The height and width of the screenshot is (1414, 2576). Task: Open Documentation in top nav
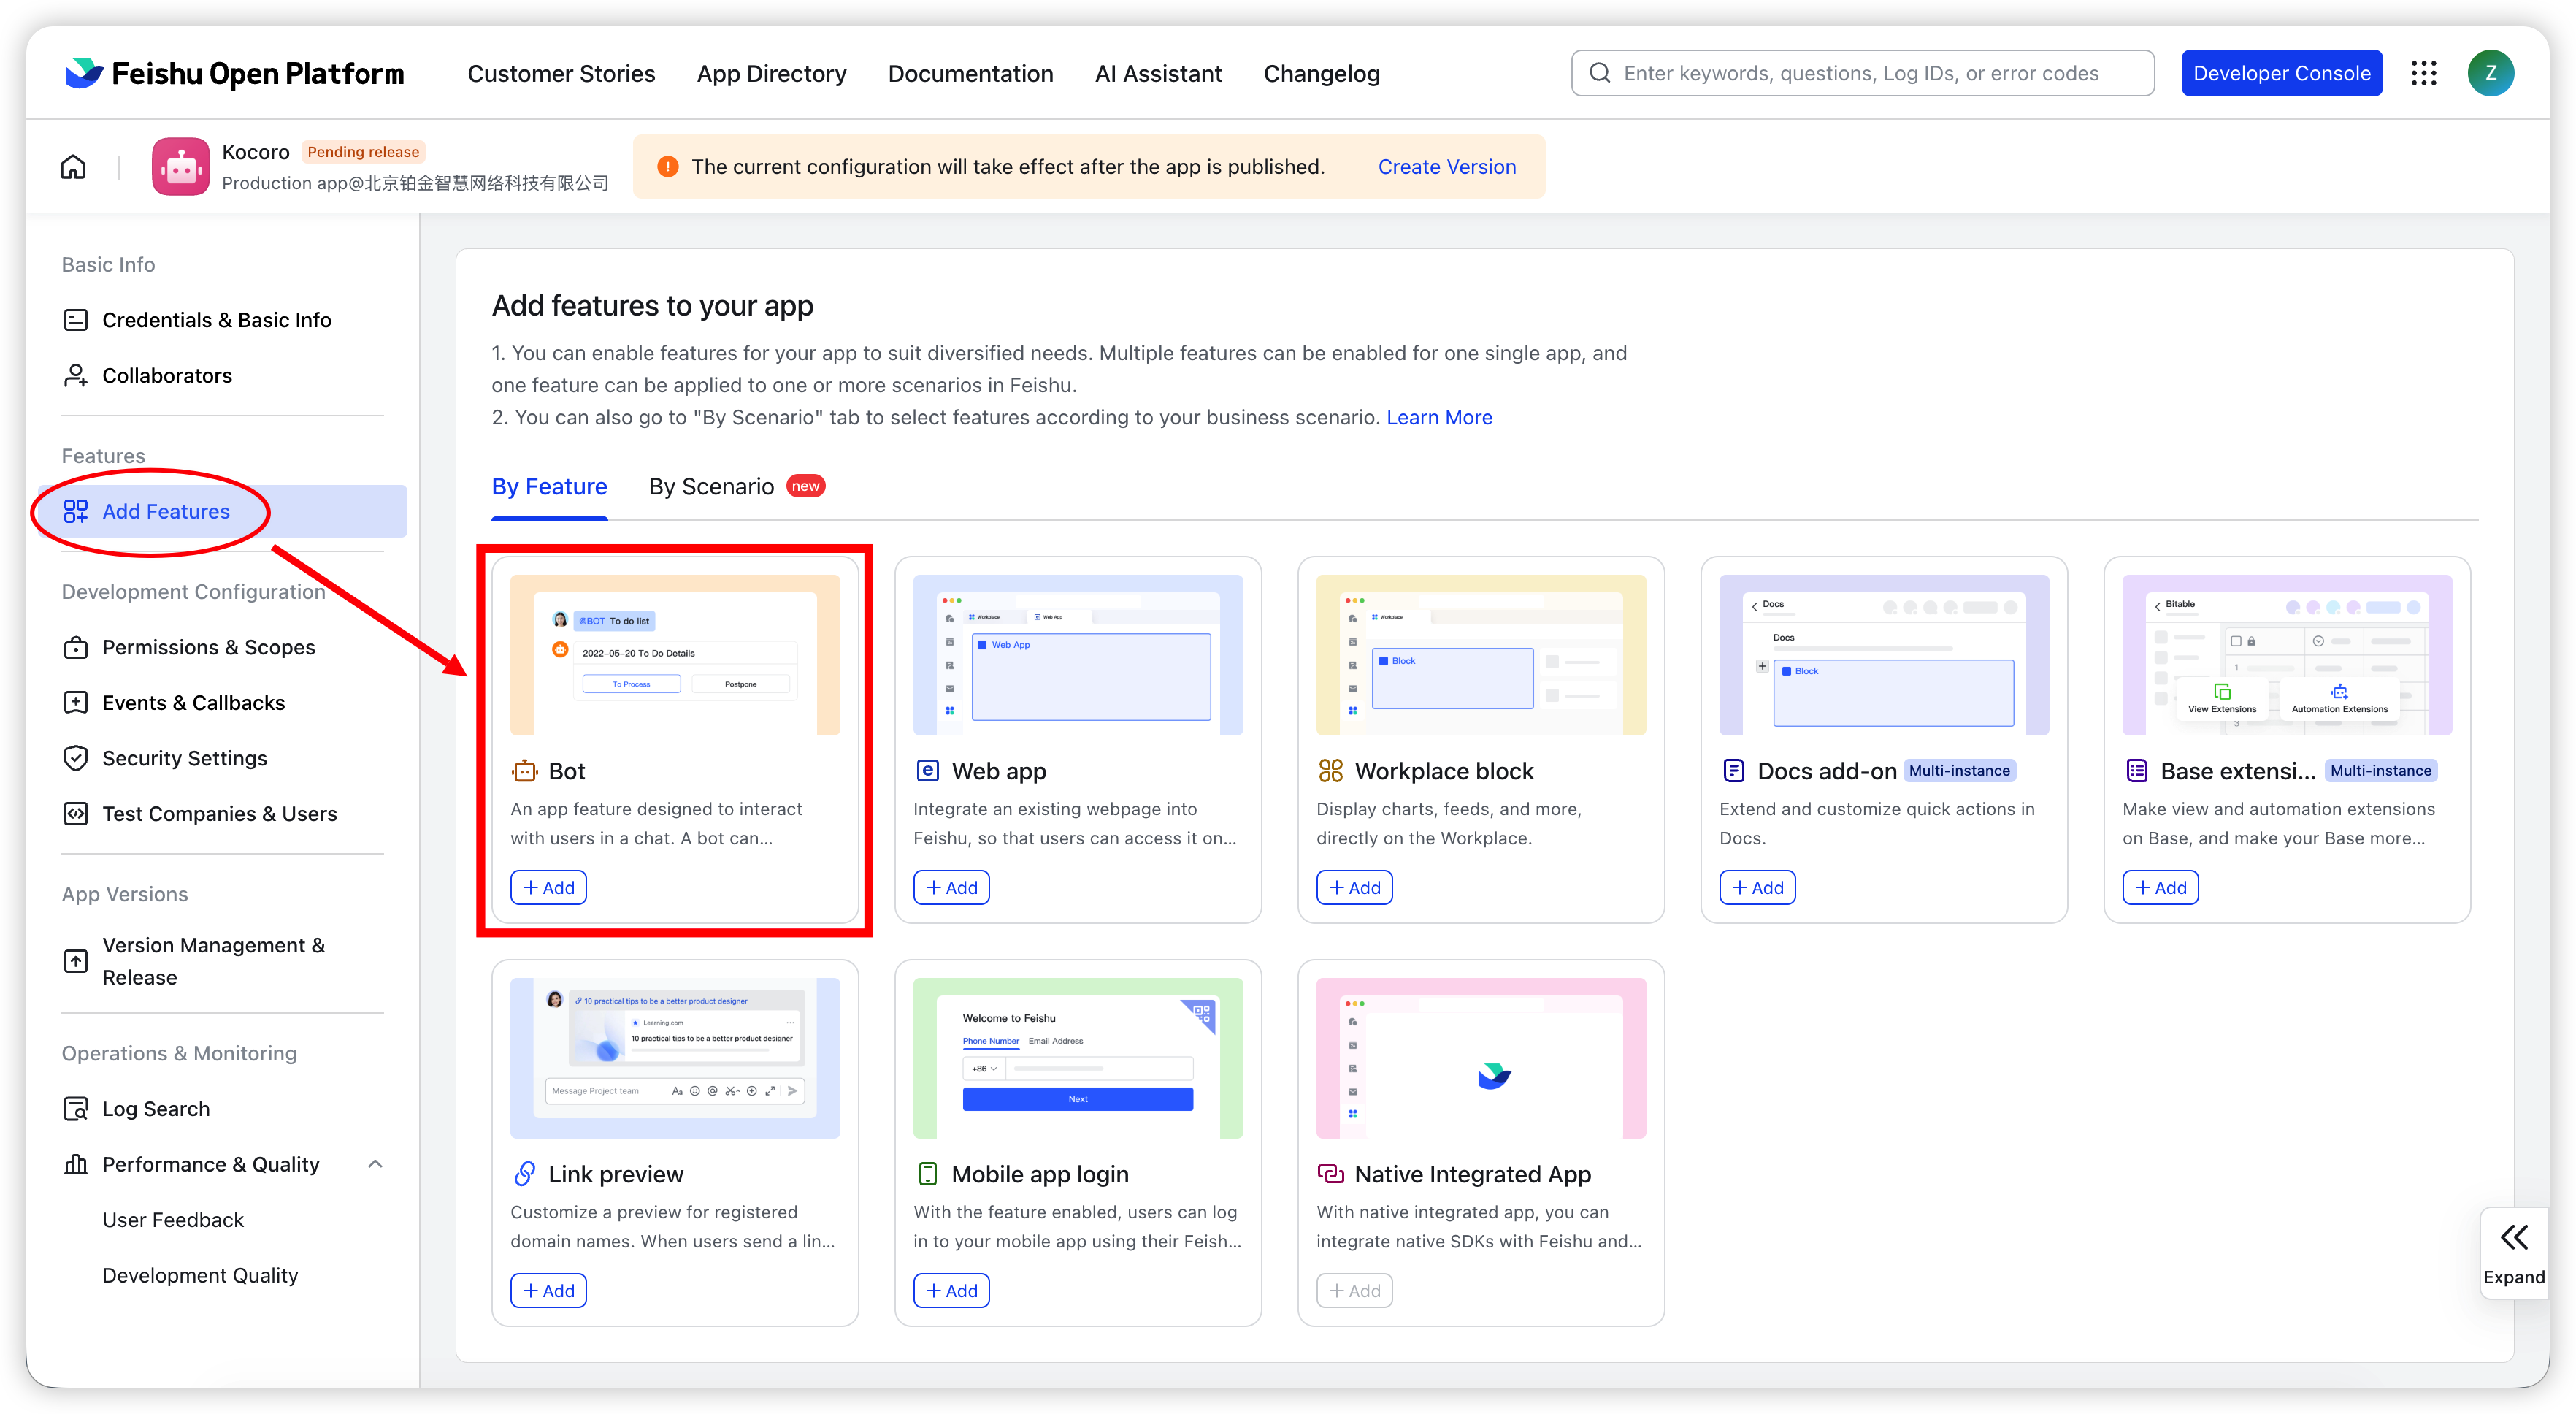970,73
